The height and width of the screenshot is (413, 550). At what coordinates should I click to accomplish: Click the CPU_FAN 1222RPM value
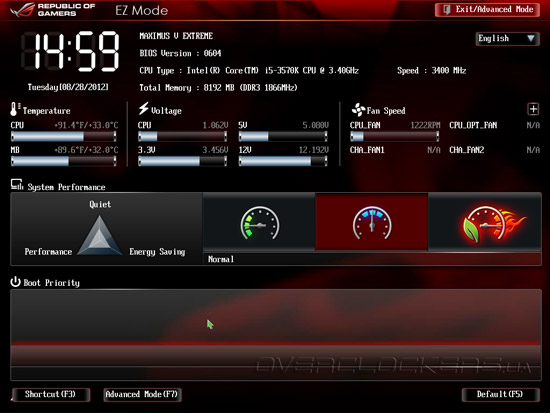pyautogui.click(x=425, y=125)
